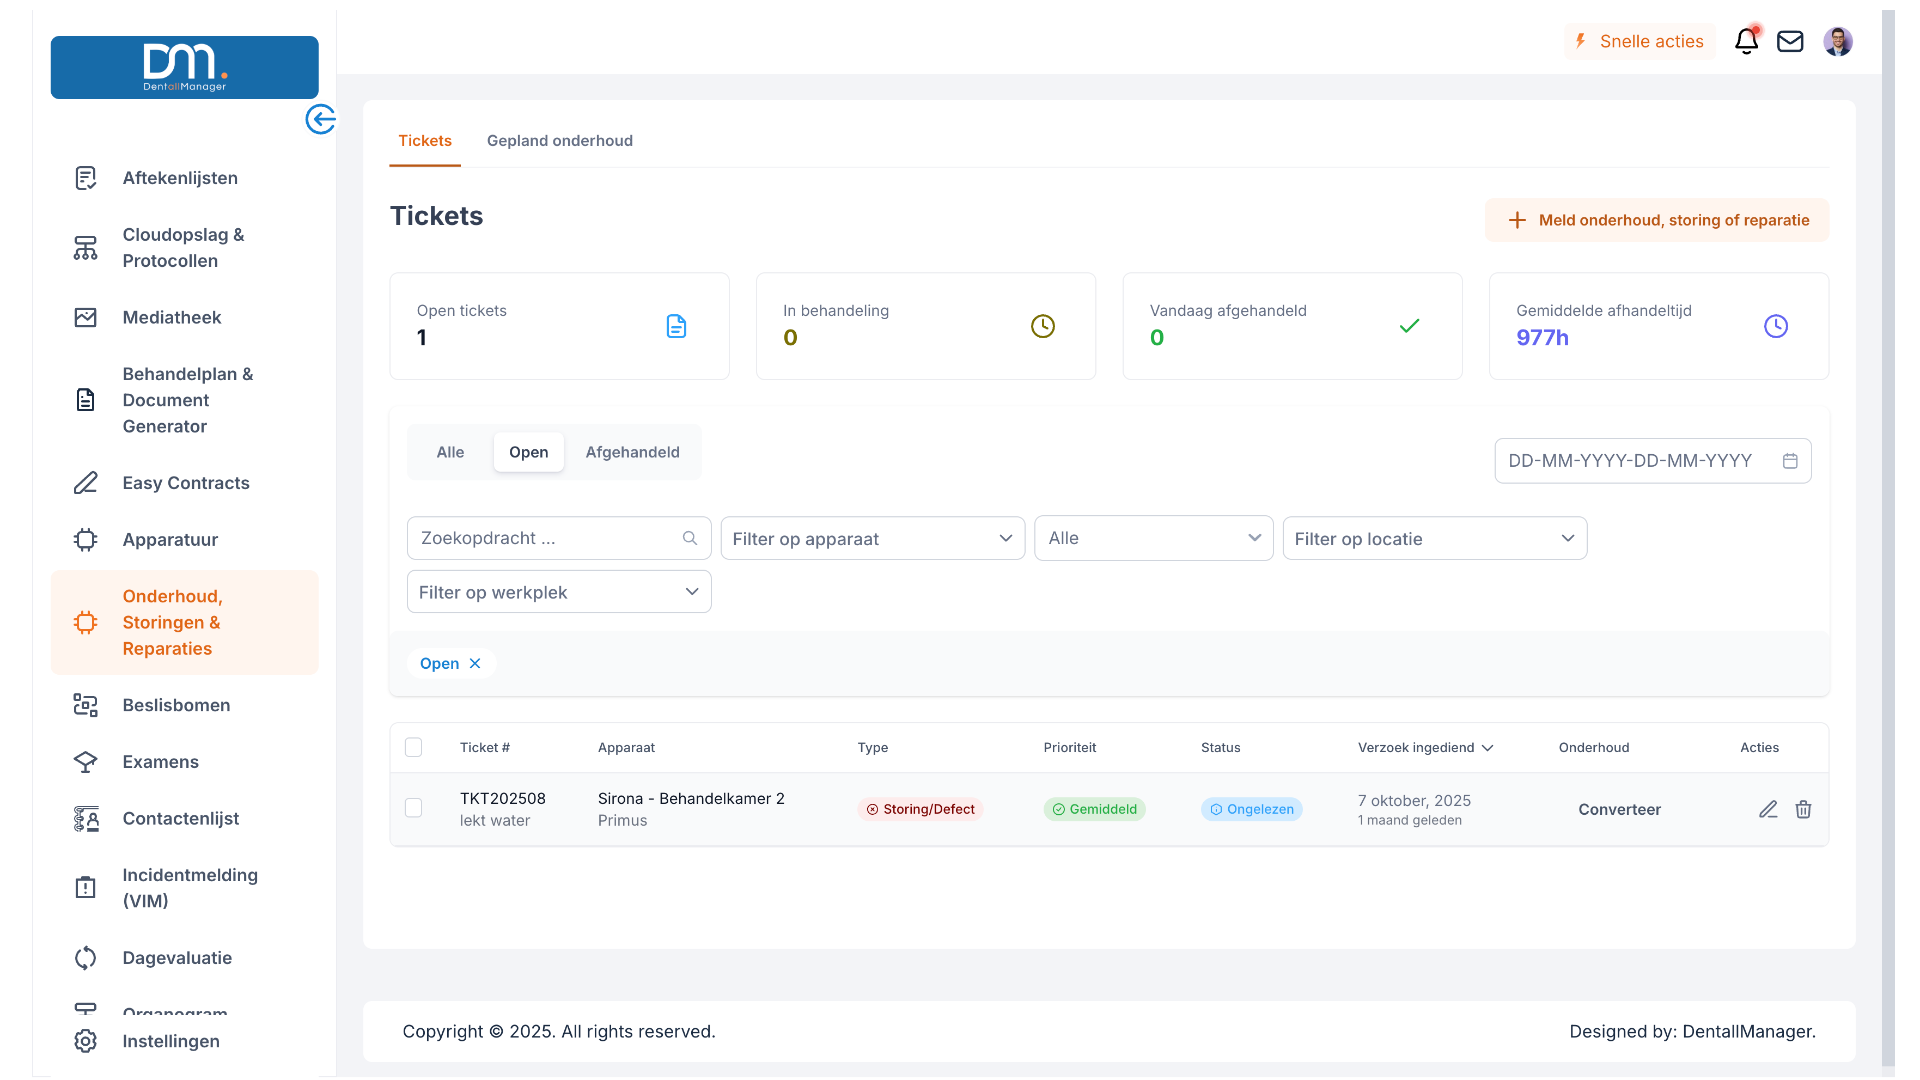Click Meld onderhoud, storing of reparatie button
Screen dimensions: 1920x1080
(1657, 220)
